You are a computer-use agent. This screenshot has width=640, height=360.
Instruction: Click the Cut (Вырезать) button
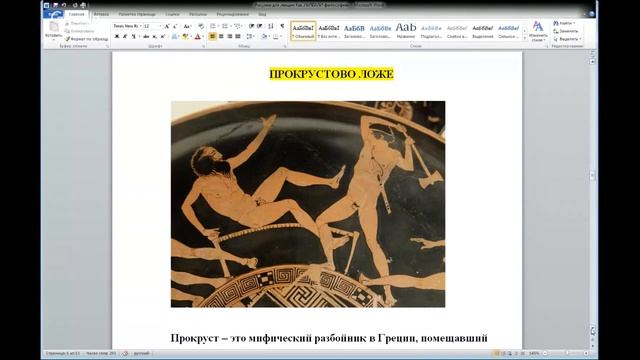(78, 24)
